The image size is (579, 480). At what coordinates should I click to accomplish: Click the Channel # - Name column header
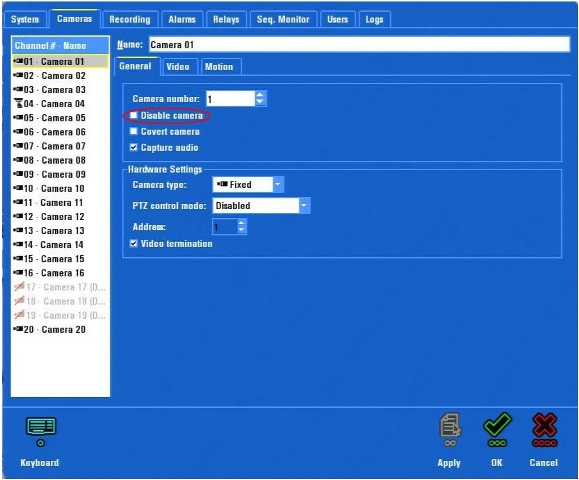(x=60, y=45)
